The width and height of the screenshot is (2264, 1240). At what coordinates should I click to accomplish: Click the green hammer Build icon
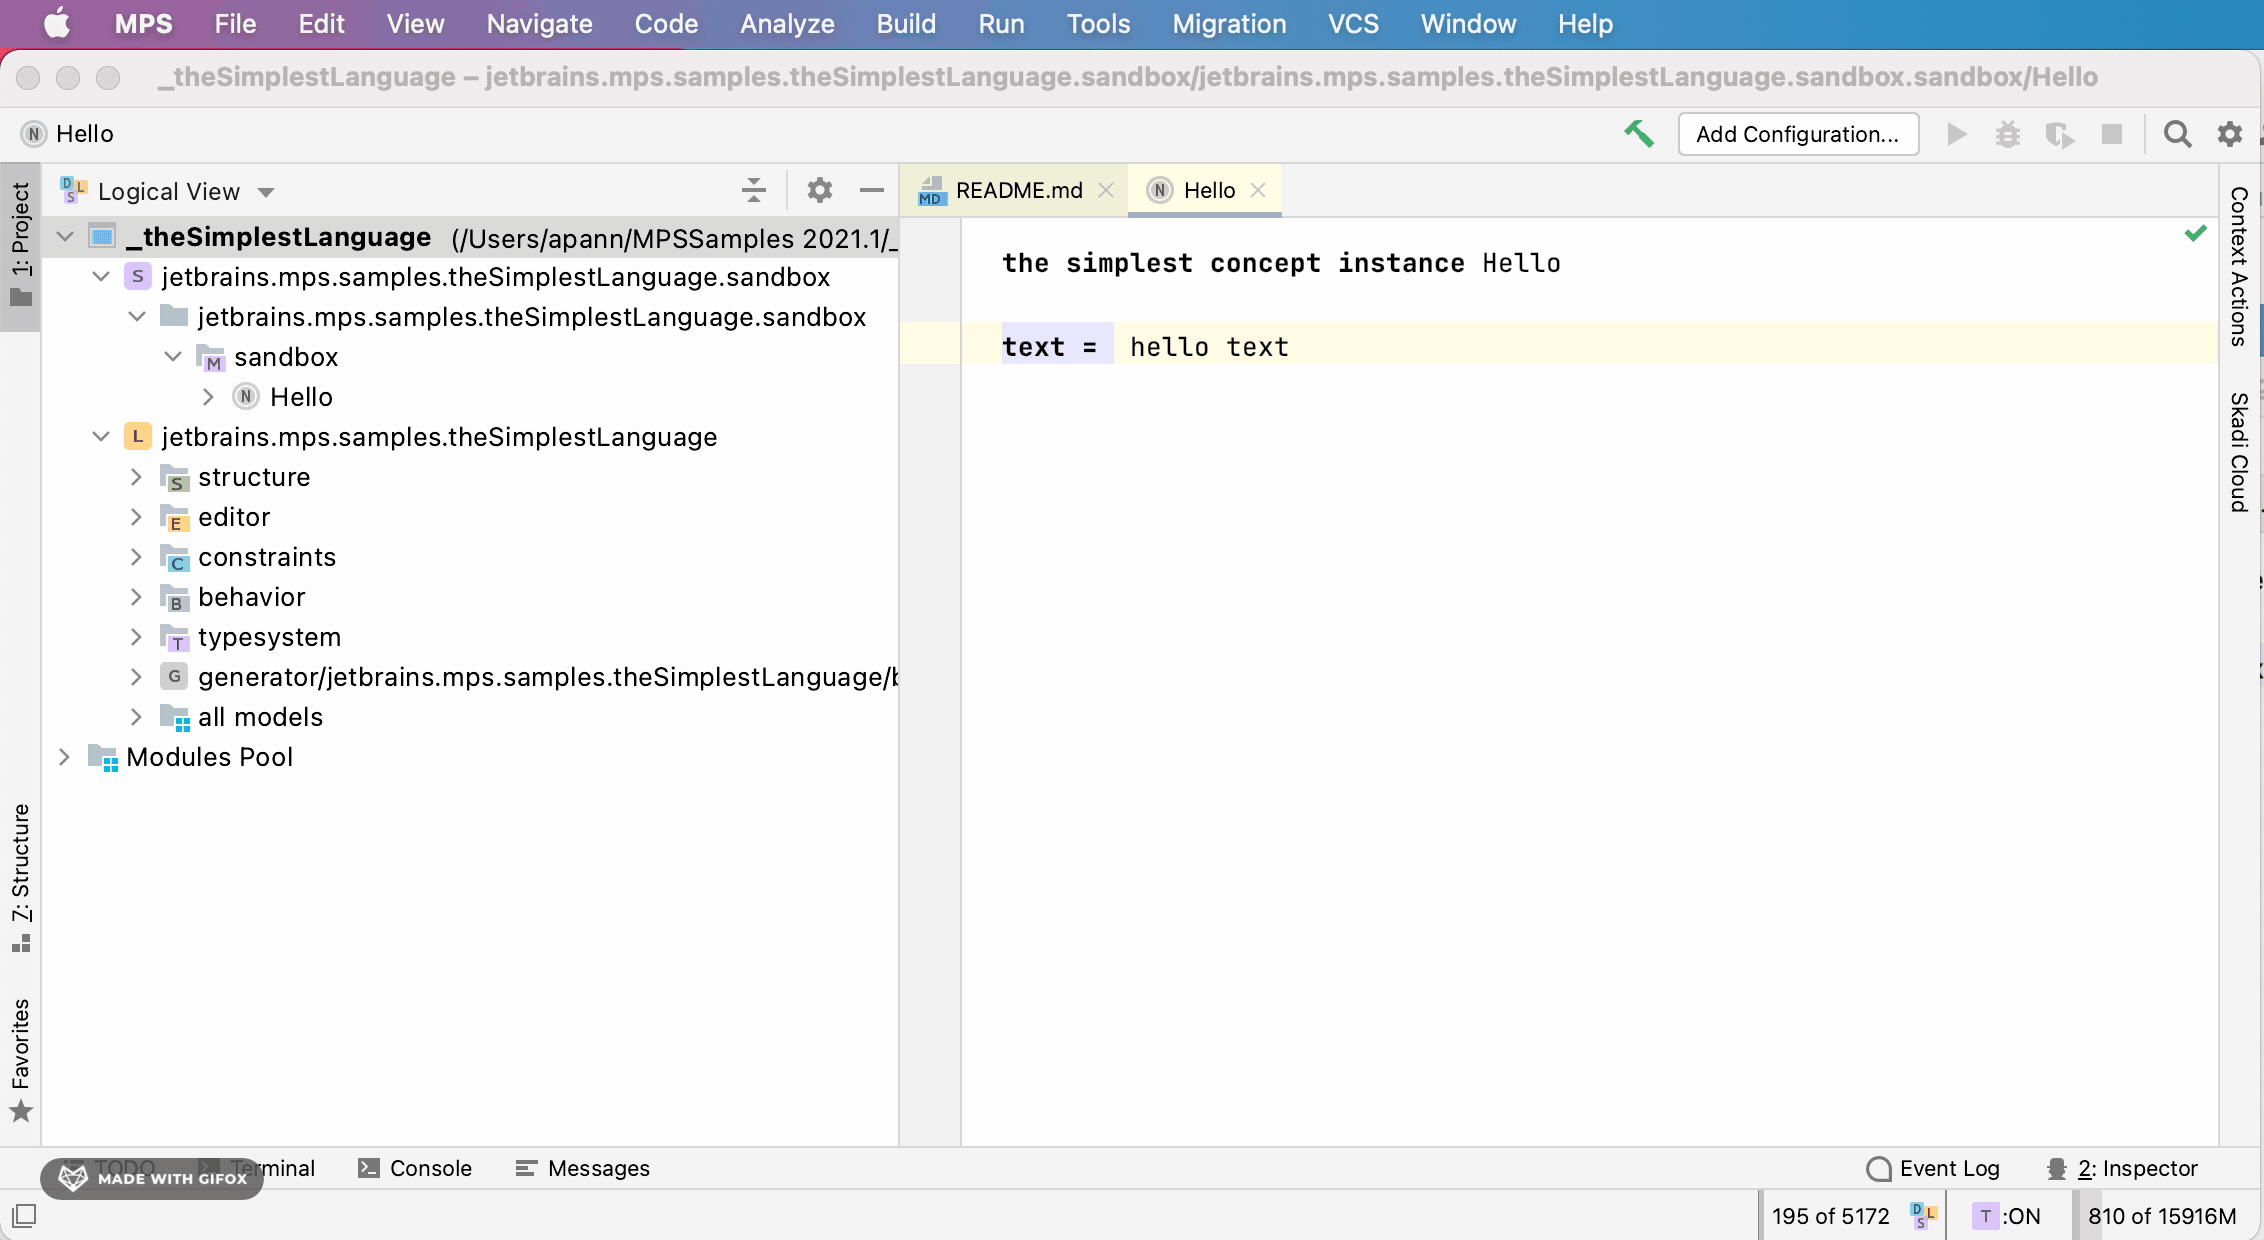(x=1638, y=134)
